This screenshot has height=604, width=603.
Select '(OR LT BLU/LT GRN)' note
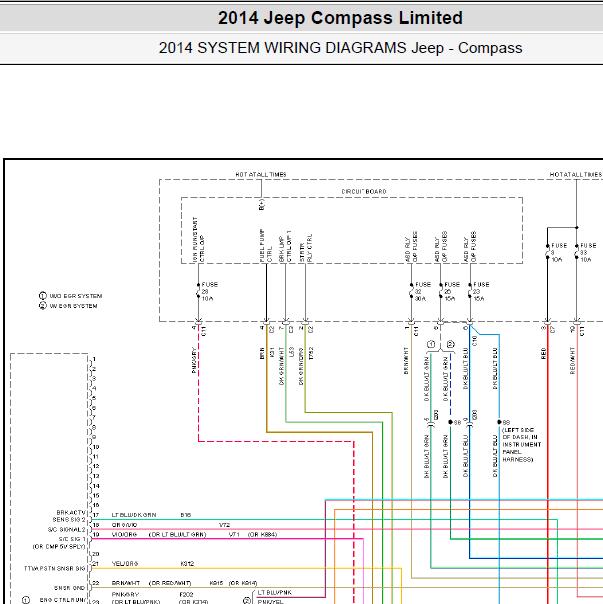[178, 535]
